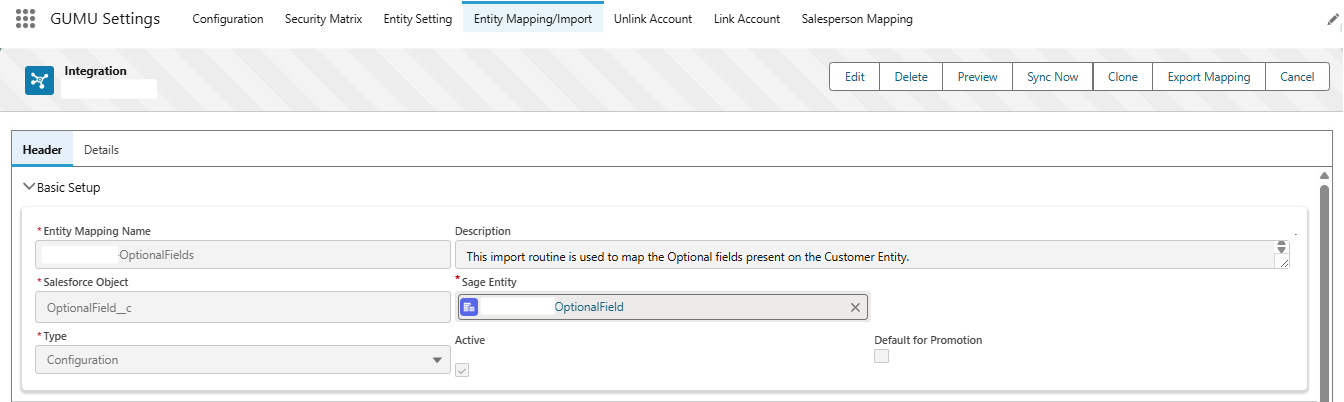Click the Description field stepper arrows
This screenshot has height=402, width=1344.
coord(1283,247)
